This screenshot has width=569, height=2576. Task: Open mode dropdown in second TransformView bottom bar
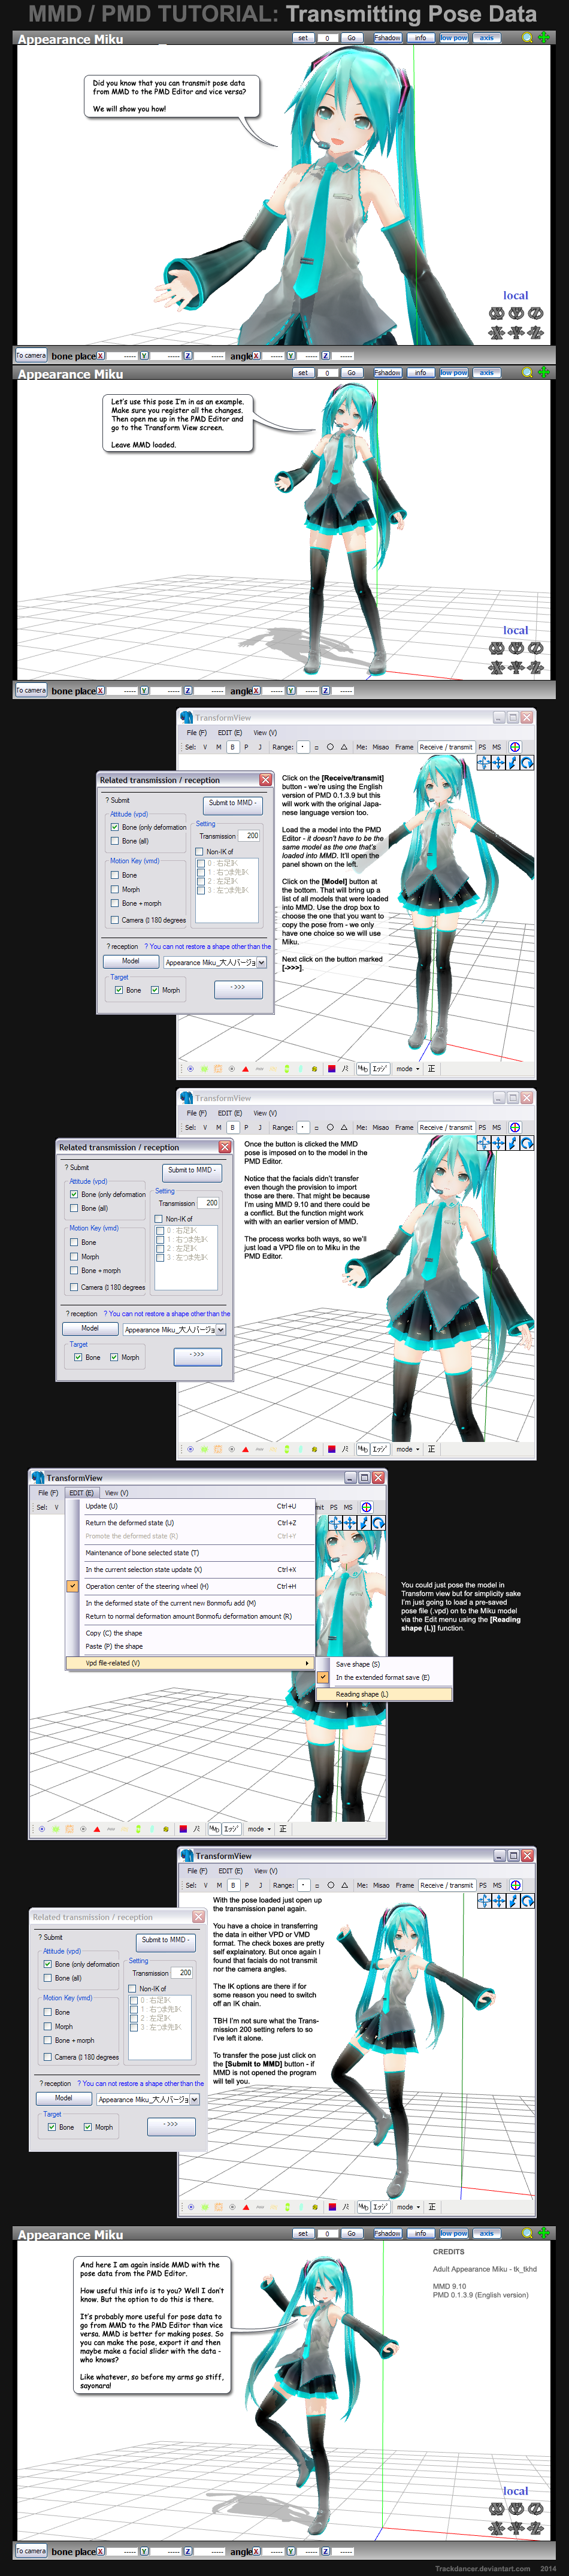pyautogui.click(x=408, y=1449)
